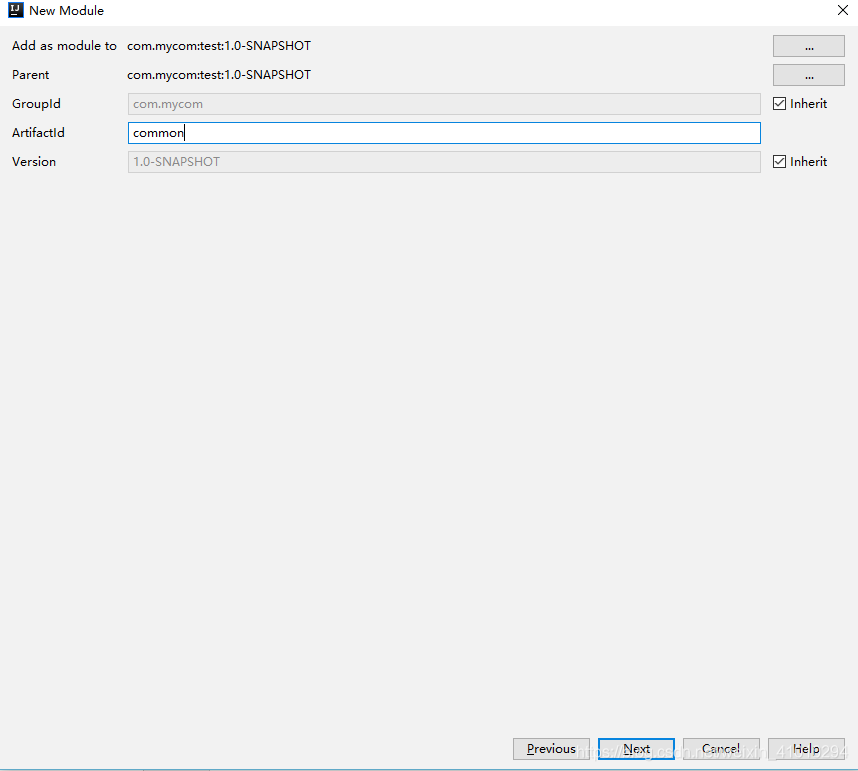Screen dimensions: 858x771
Task: Click the ArtifactId label
Action: [x=38, y=133]
